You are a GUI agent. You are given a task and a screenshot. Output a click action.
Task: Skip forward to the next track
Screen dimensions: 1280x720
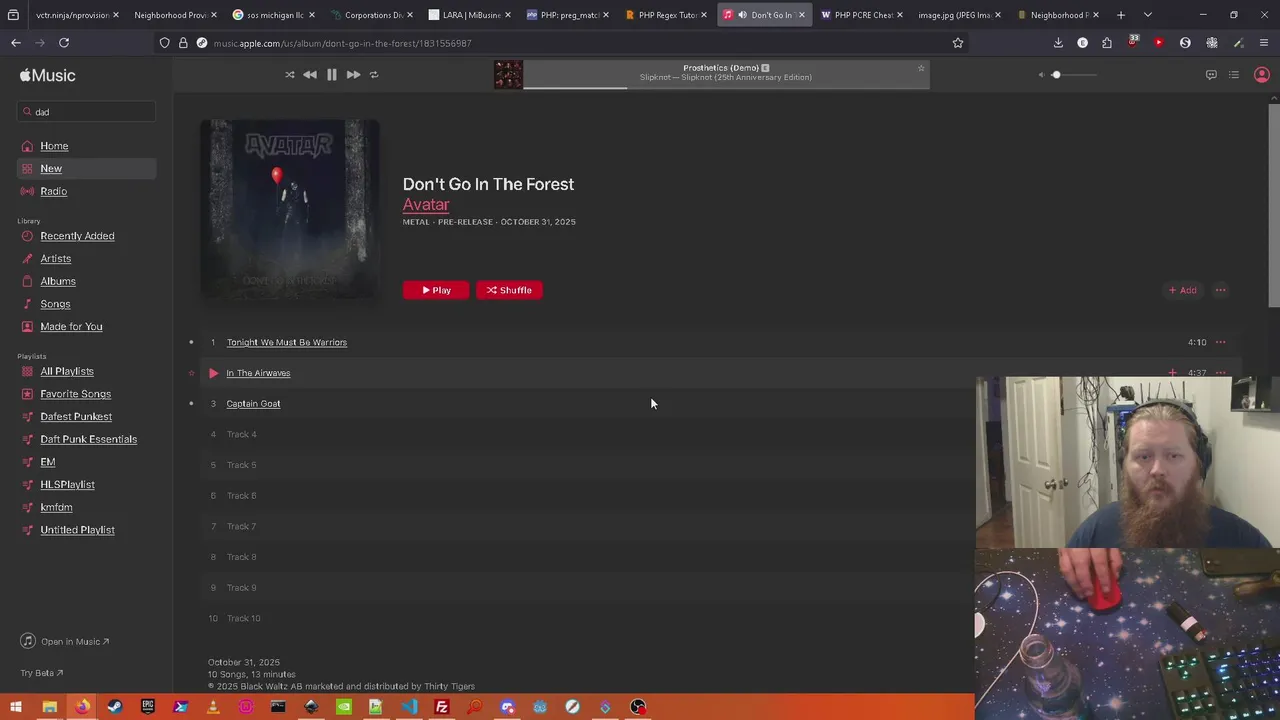[353, 75]
